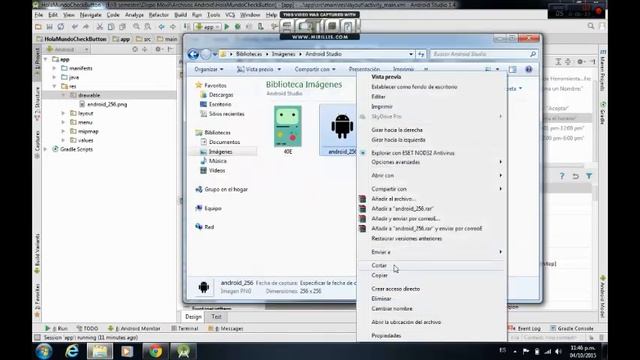Open the Organizar dropdown in Explorer
The height and width of the screenshot is (360, 640).
[209, 69]
